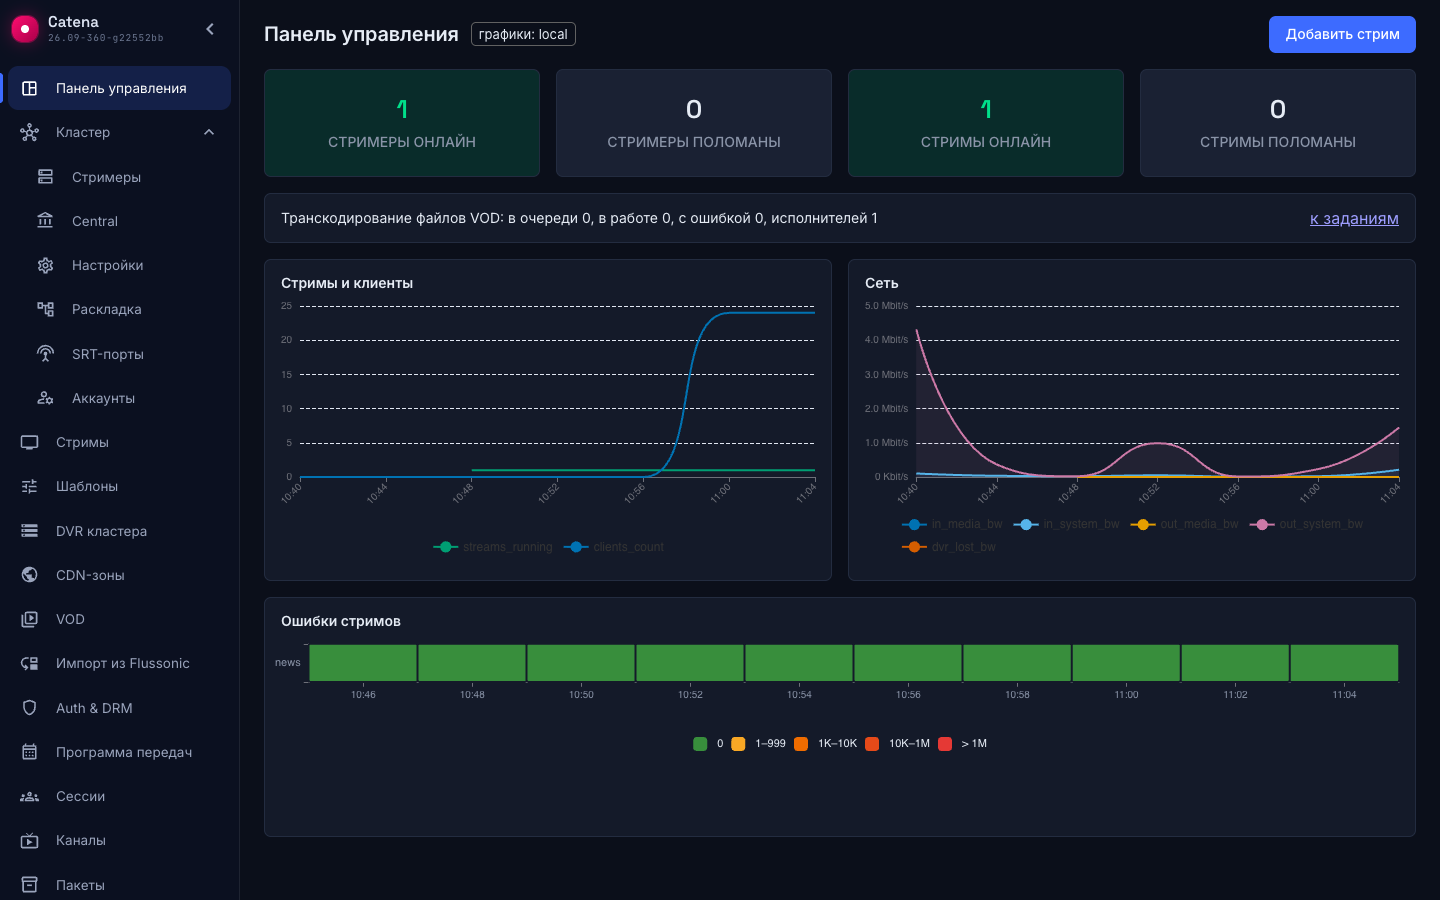This screenshot has height=900, width=1440.
Task: Click the VOD video library icon
Action: (x=30, y=619)
